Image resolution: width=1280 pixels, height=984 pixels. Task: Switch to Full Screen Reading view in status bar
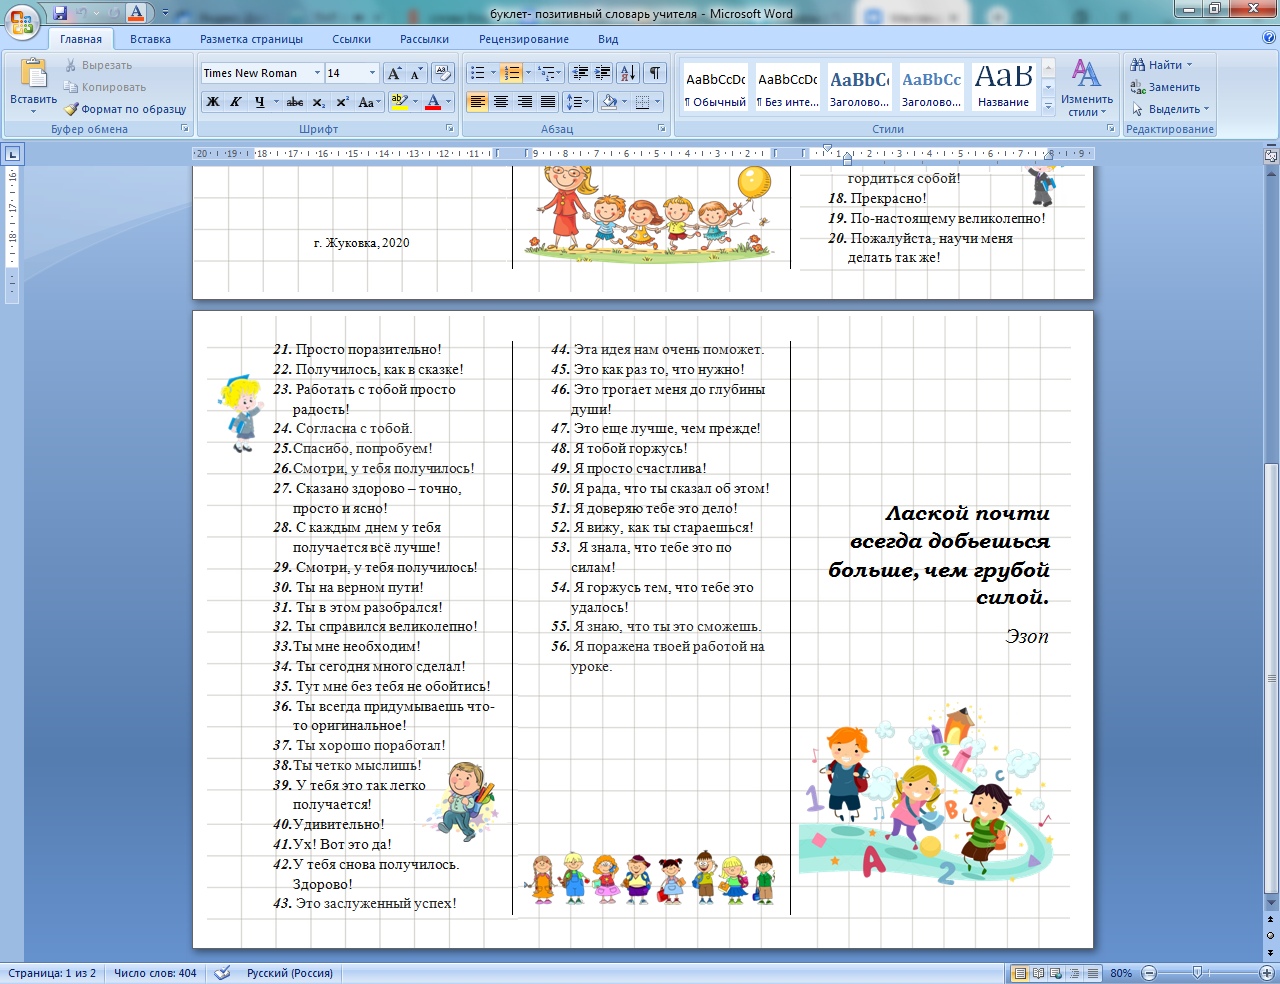pyautogui.click(x=1038, y=973)
